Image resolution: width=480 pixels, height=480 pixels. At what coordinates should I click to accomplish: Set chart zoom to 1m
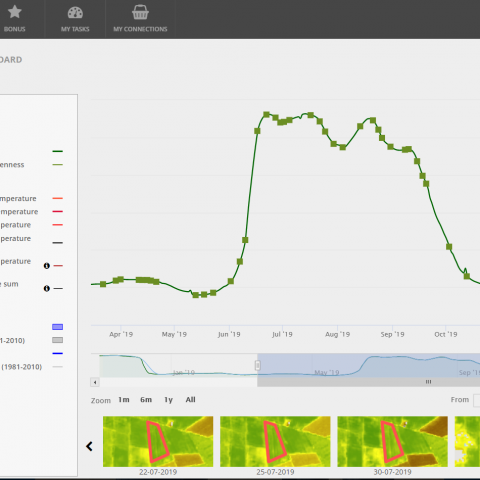[x=124, y=400]
